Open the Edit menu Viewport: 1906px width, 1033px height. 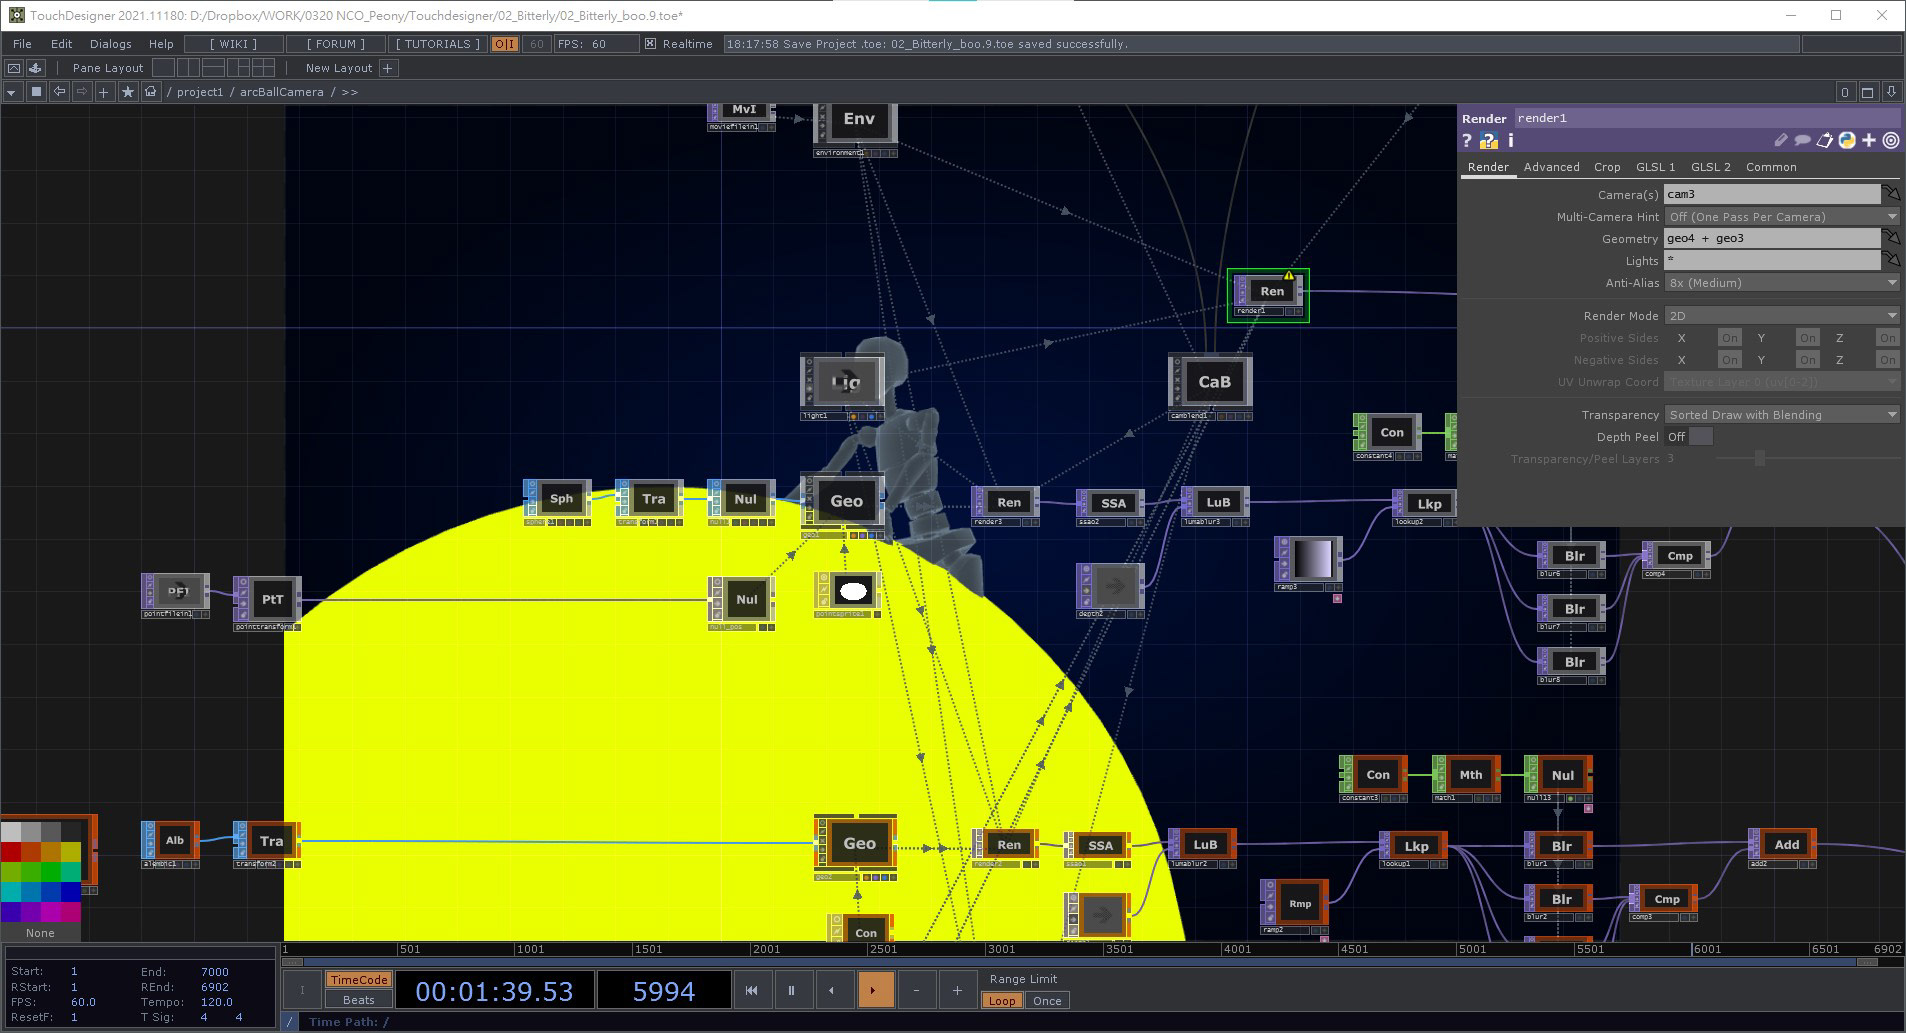[x=61, y=44]
